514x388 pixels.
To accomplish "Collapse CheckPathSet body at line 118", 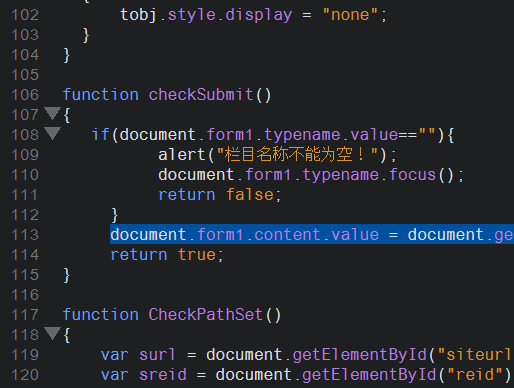I will 52,334.
